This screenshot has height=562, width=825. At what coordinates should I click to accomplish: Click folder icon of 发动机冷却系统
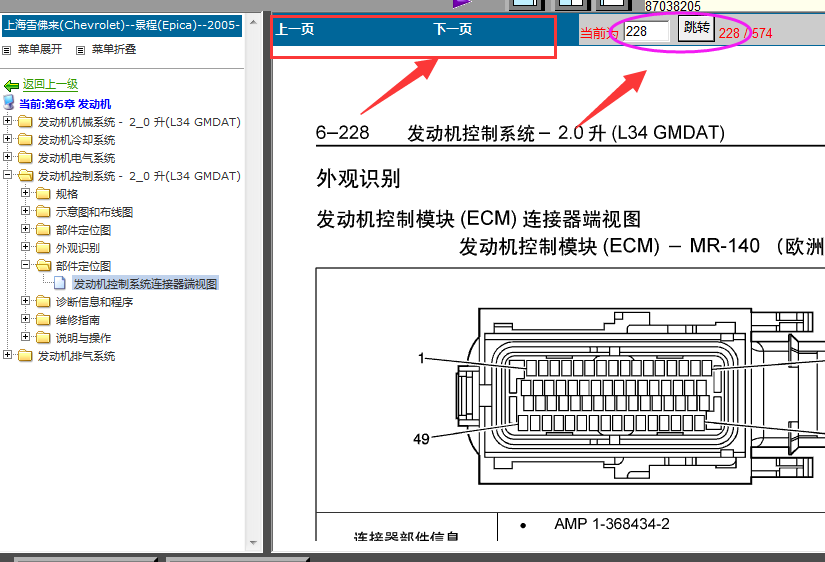click(25, 139)
